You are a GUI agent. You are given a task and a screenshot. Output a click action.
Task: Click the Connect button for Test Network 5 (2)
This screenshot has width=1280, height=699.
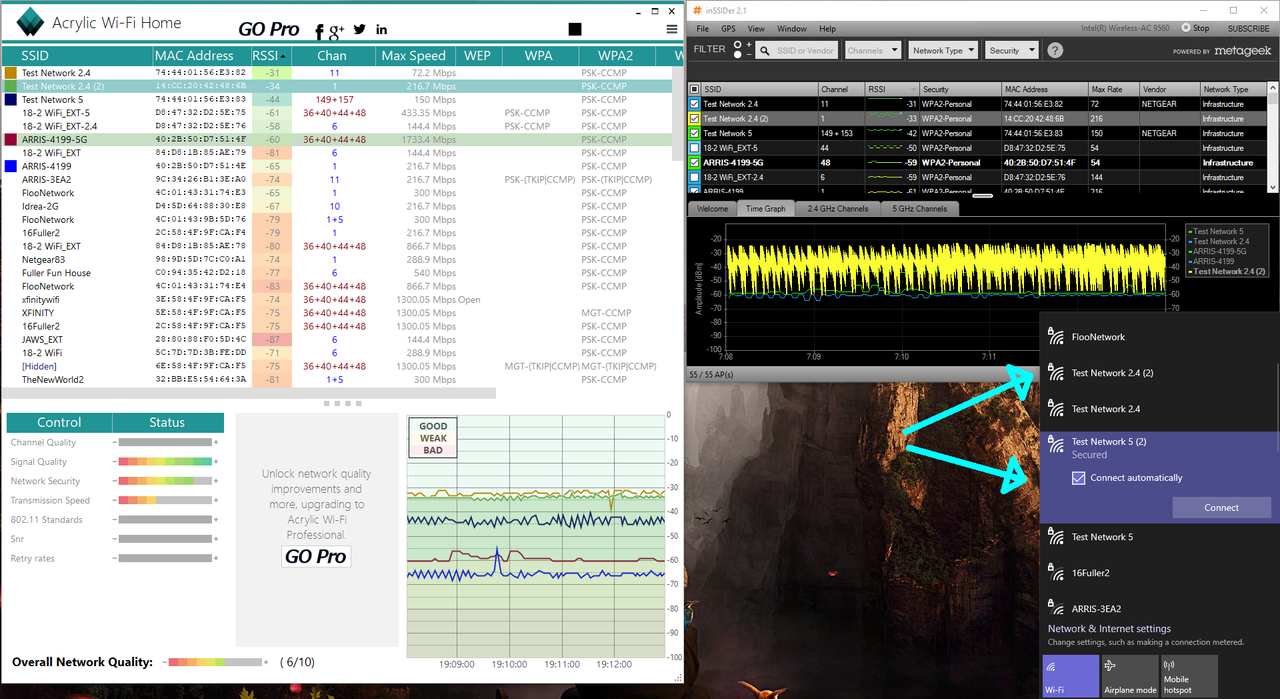coord(1221,507)
